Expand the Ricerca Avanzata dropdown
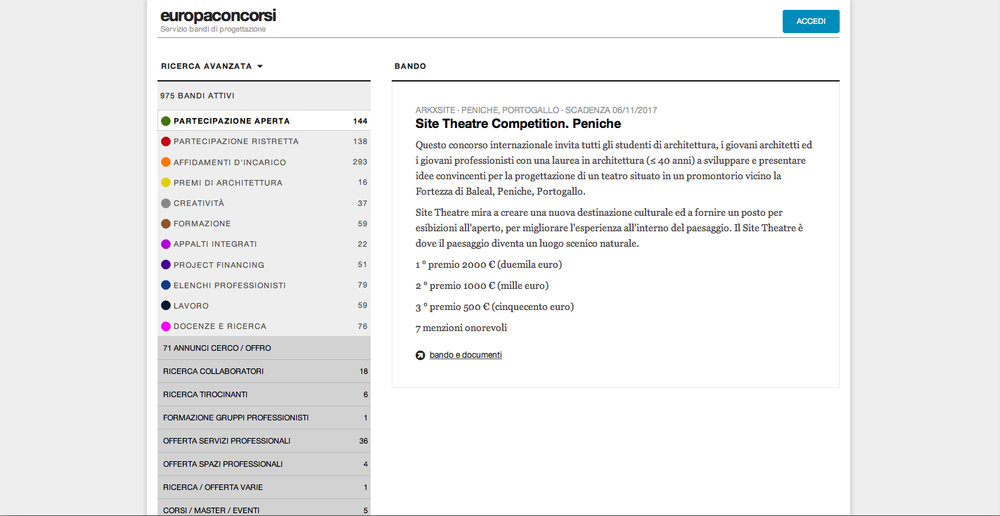Image resolution: width=1000 pixels, height=516 pixels. (211, 67)
